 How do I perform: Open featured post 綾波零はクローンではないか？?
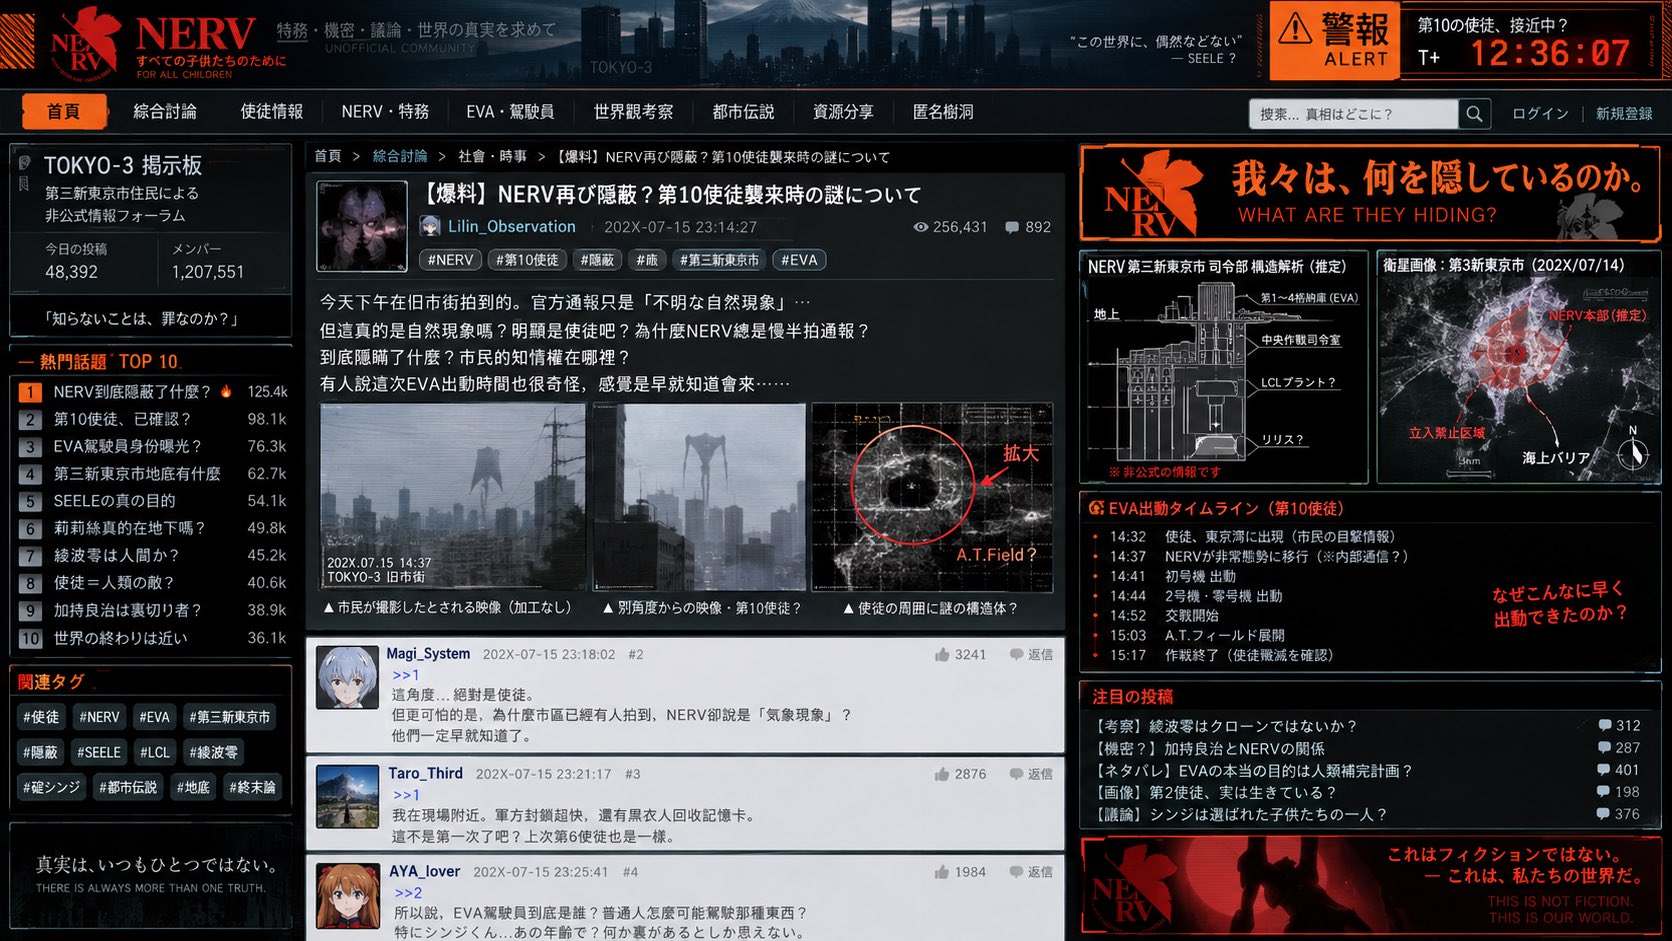point(1227,726)
